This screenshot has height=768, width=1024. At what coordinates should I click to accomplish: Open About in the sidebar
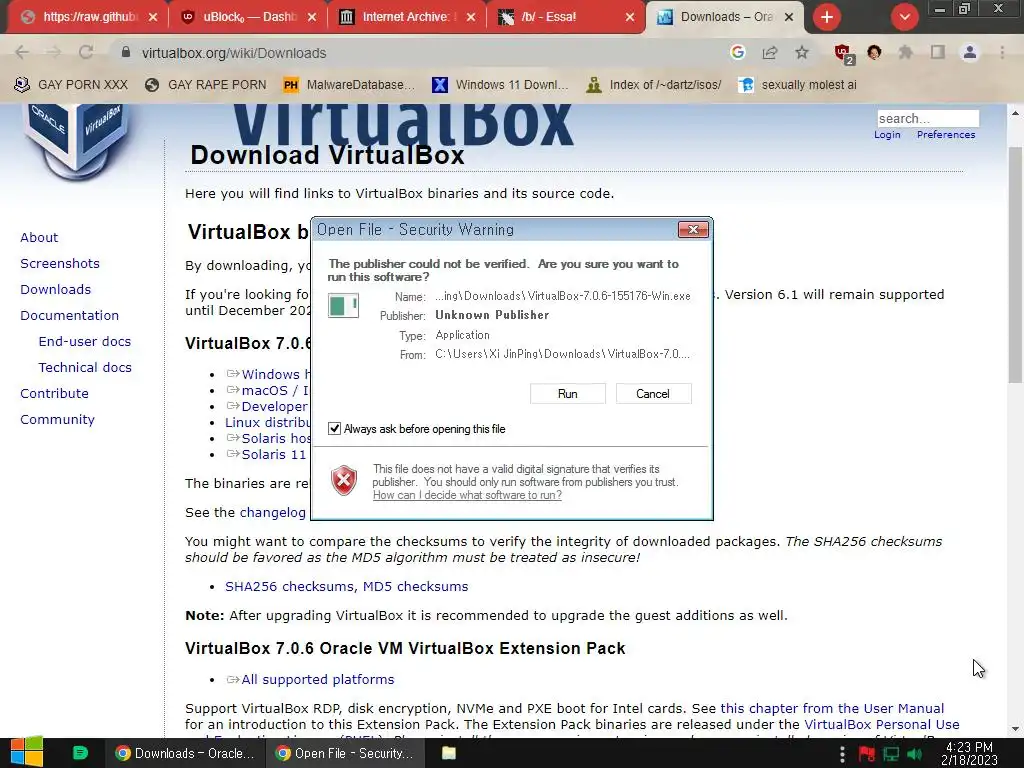coord(39,238)
